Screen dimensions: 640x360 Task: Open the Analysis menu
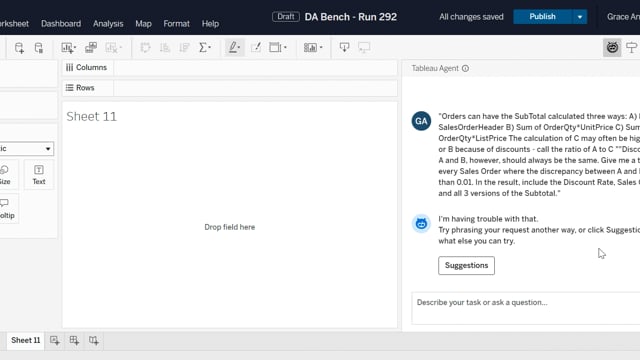pos(108,24)
